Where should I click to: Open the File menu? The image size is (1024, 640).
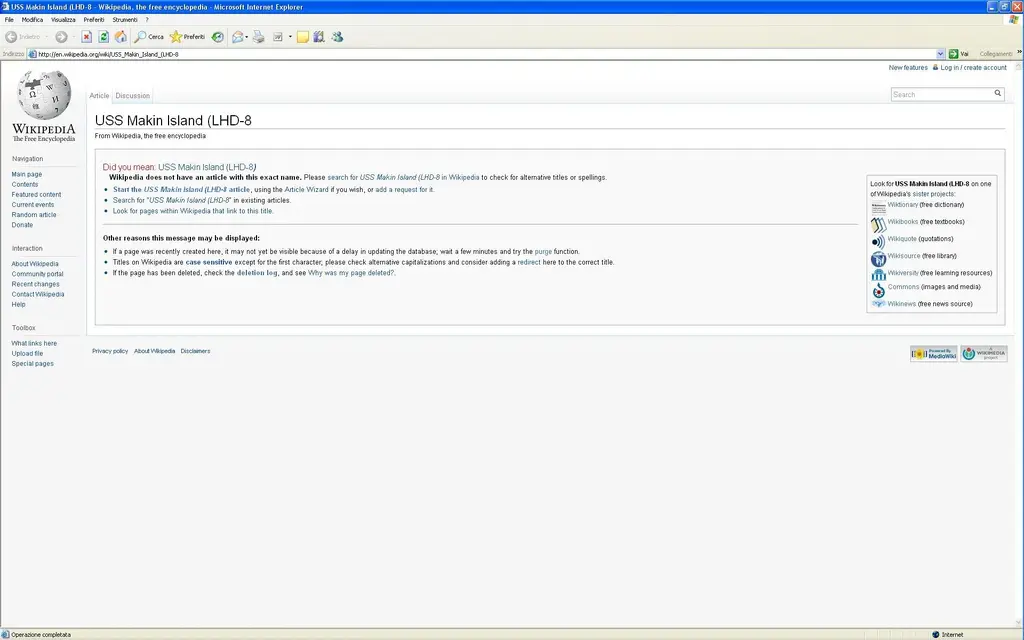[x=9, y=20]
